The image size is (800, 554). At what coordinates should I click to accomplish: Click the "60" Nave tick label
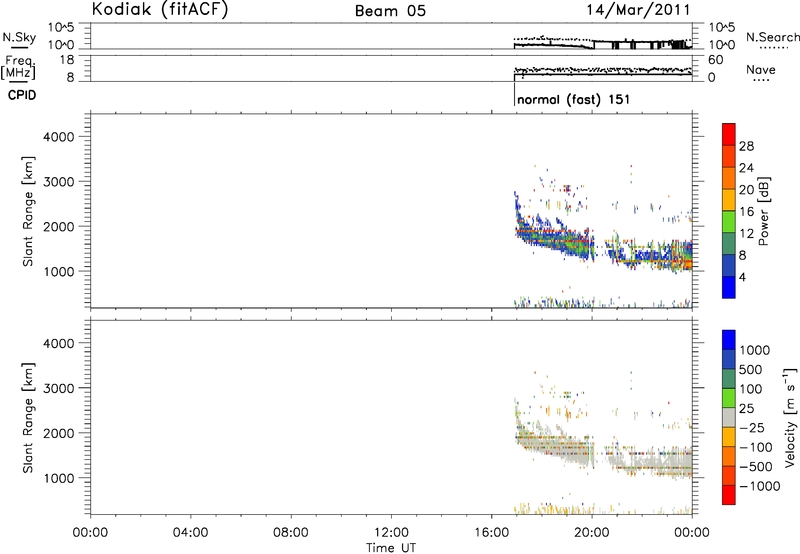click(715, 60)
